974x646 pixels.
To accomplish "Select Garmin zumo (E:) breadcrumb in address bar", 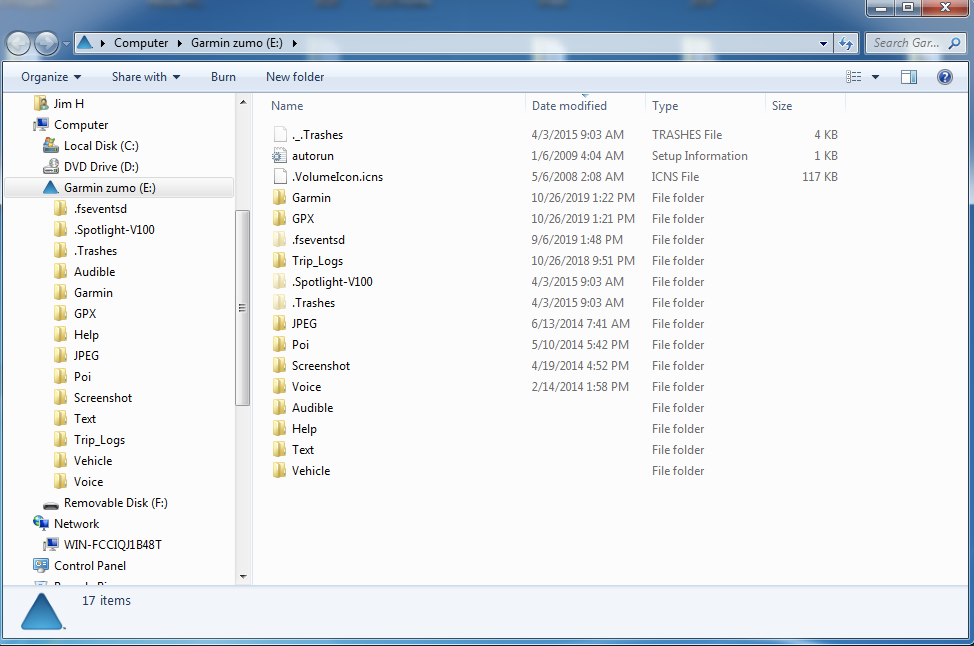I will 237,43.
